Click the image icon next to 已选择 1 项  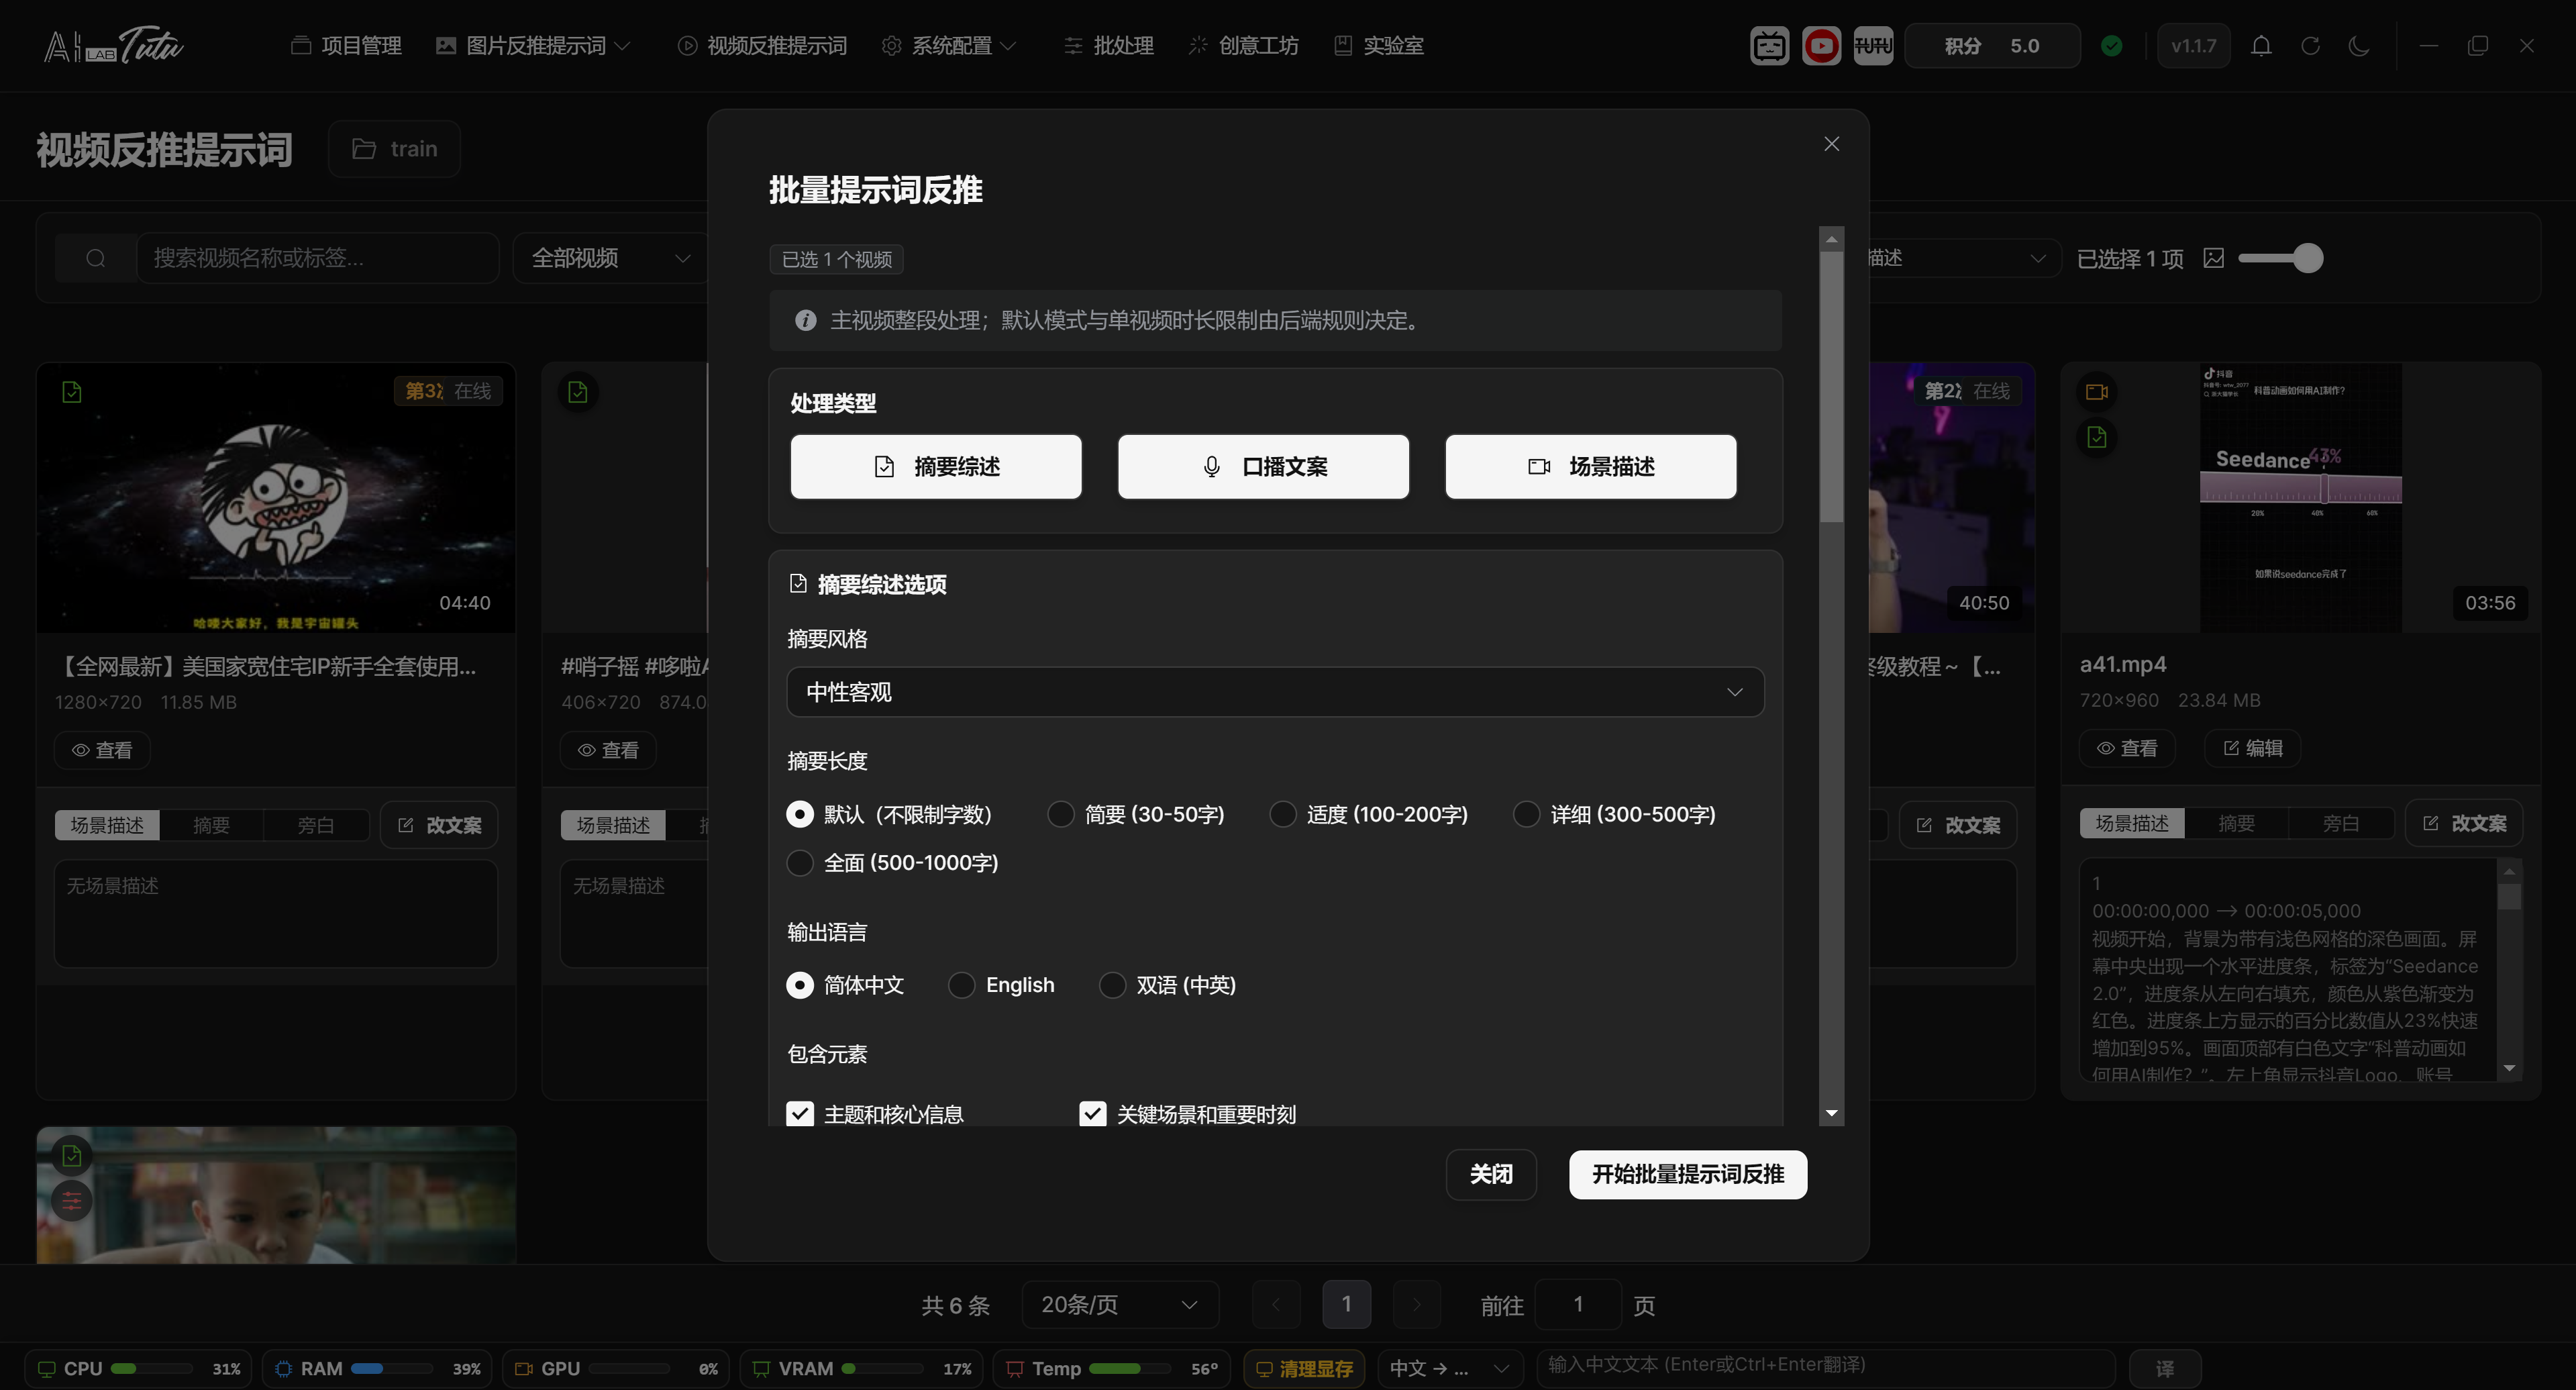(x=2214, y=258)
